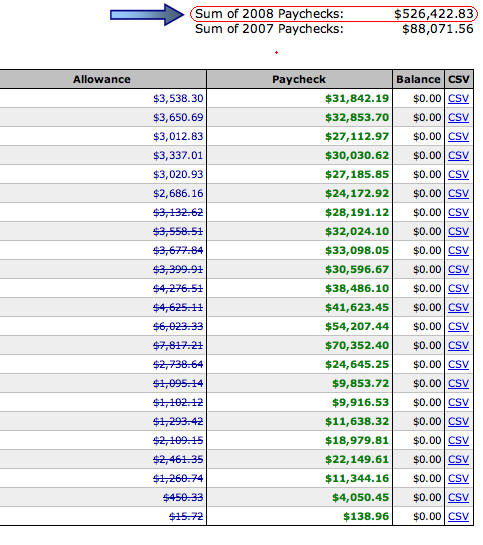The height and width of the screenshot is (545, 483).
Task: Click CSV link next to $33,098.05
Action: (x=458, y=251)
